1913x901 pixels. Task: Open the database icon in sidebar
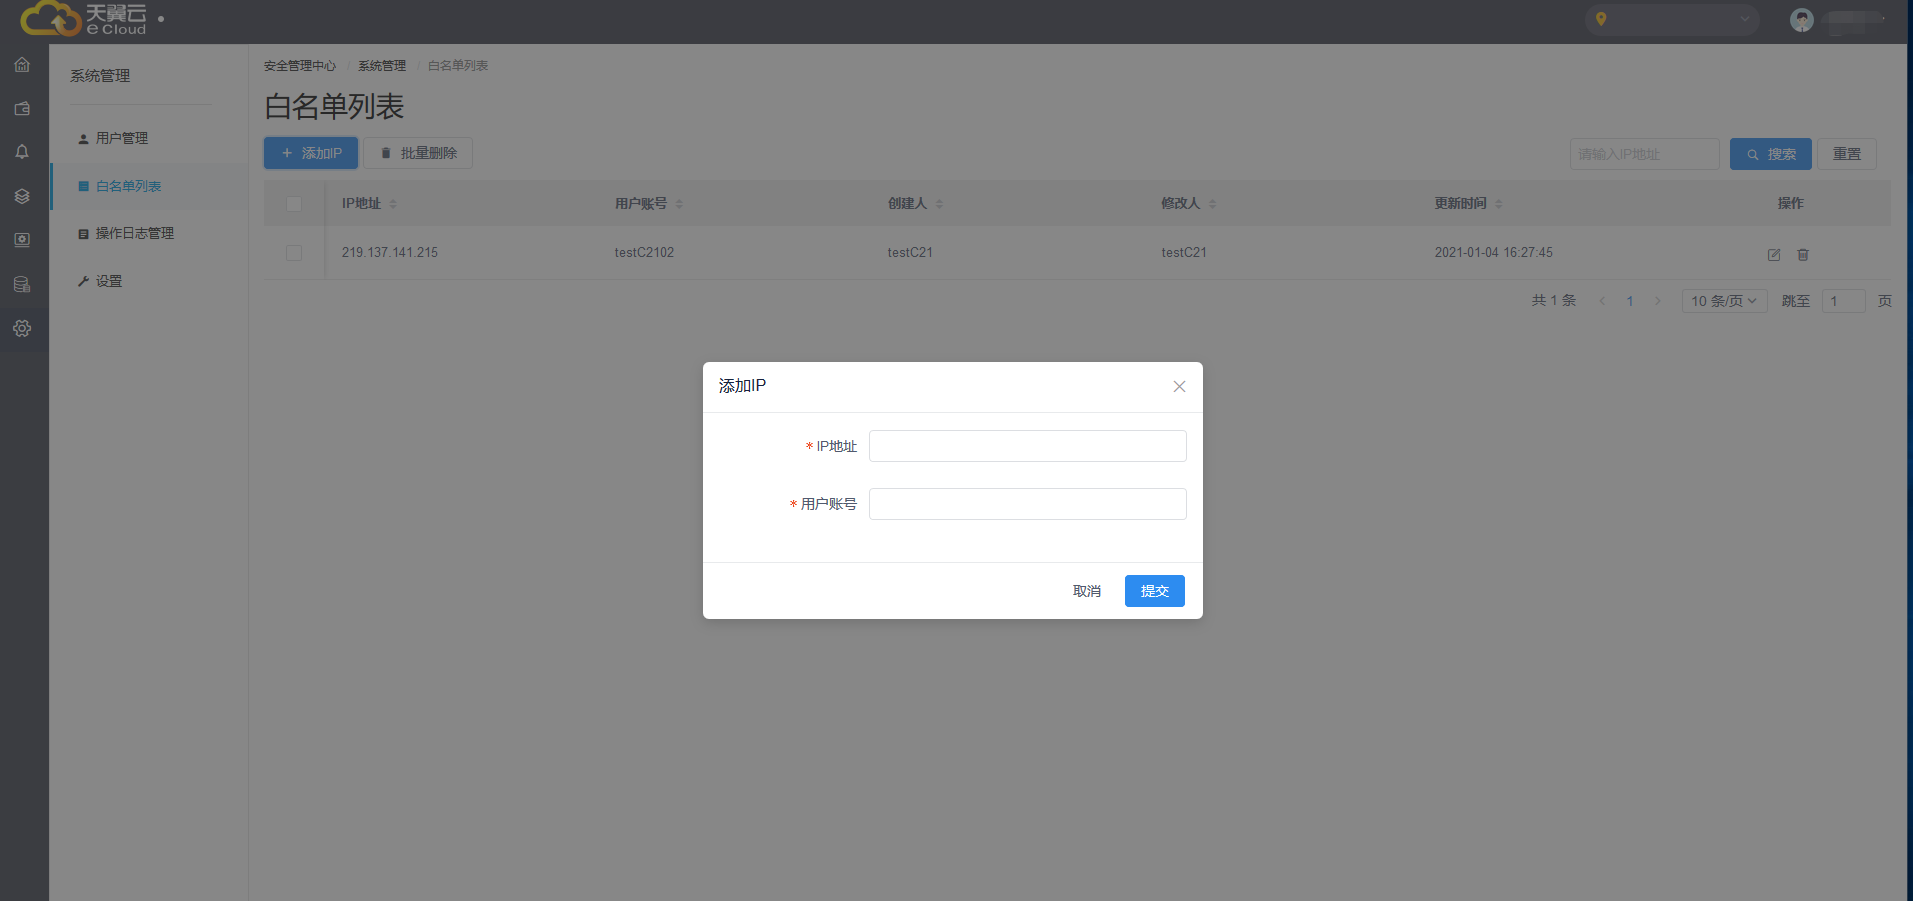point(22,285)
